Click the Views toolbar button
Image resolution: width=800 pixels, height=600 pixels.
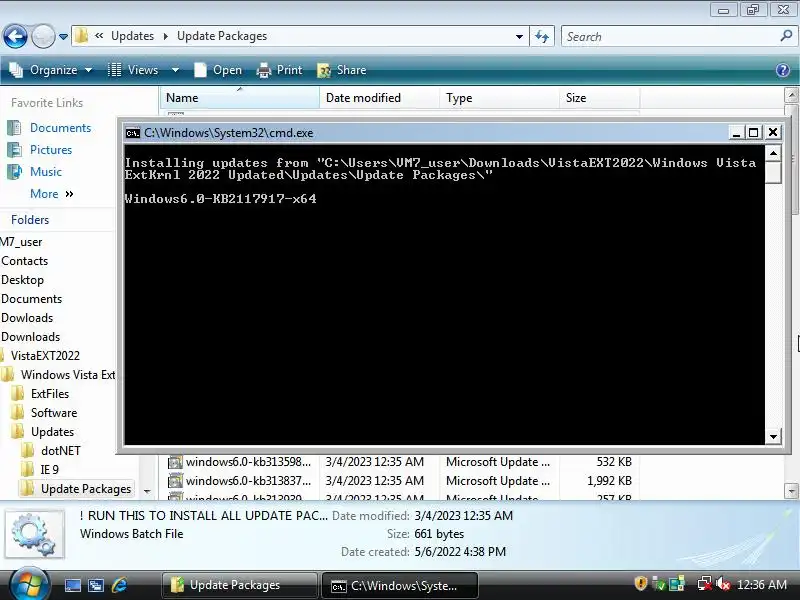point(134,70)
